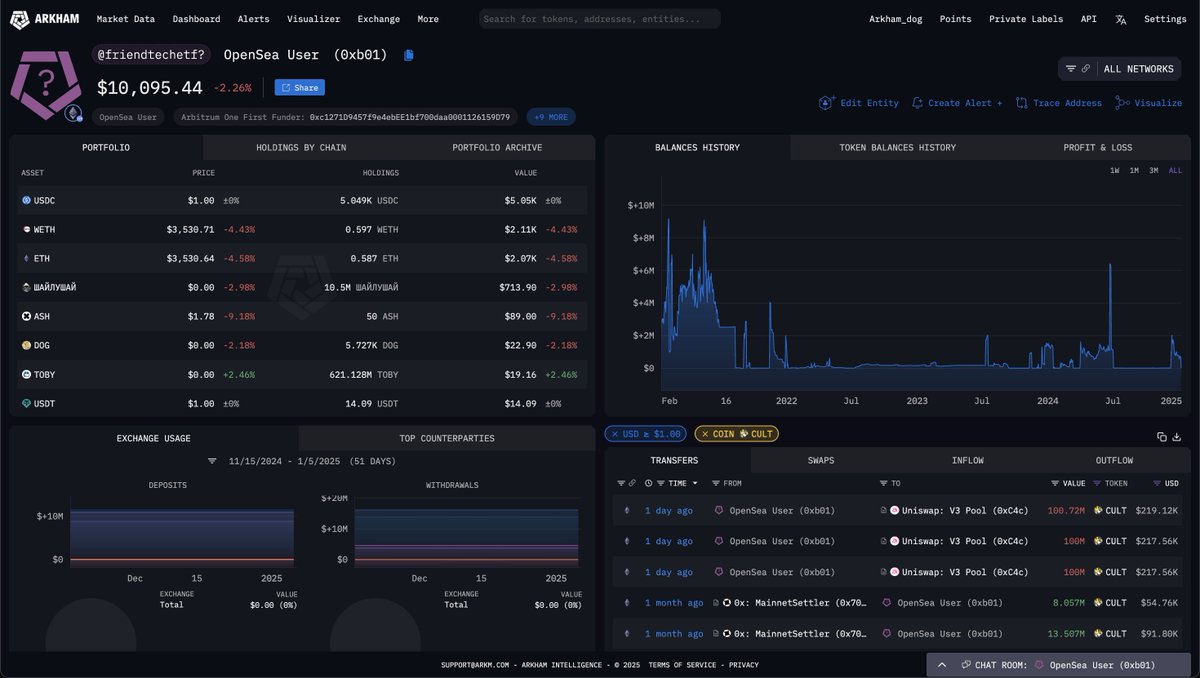Open the Visualizer menu item

click(313, 19)
